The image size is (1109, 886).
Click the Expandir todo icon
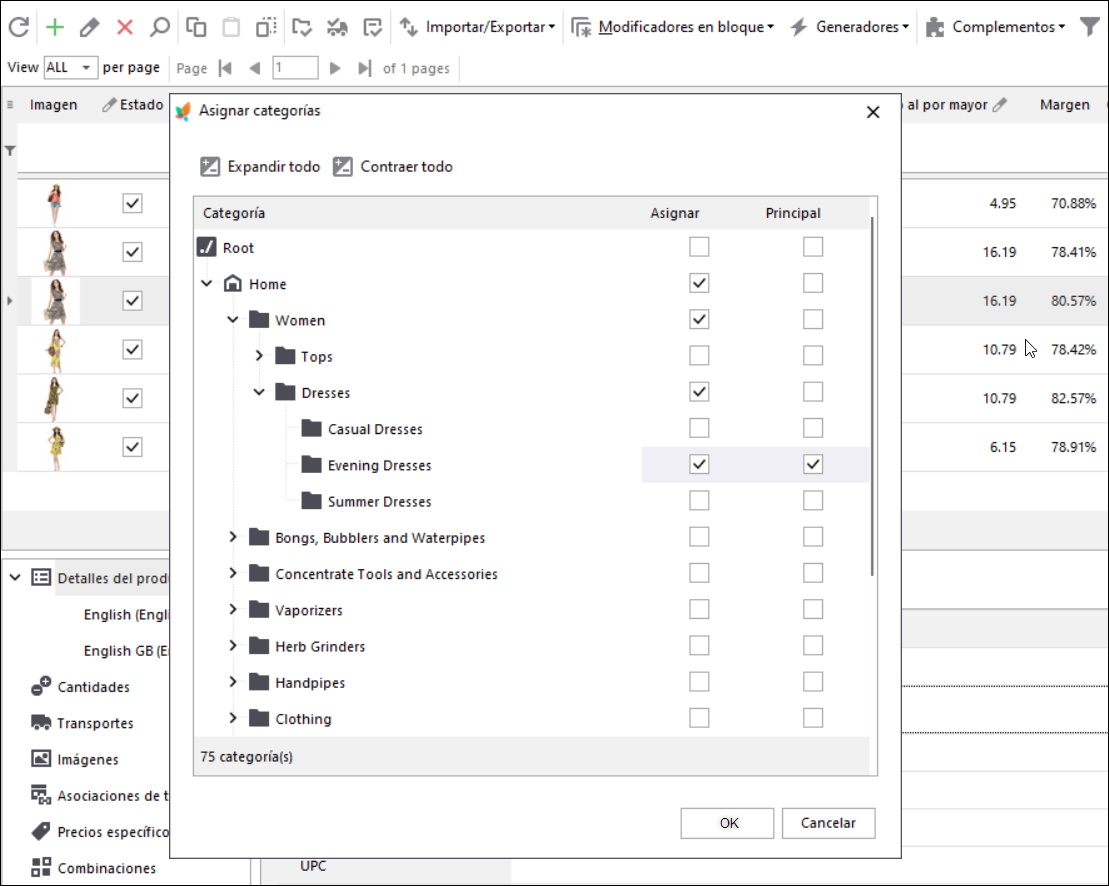[x=210, y=166]
